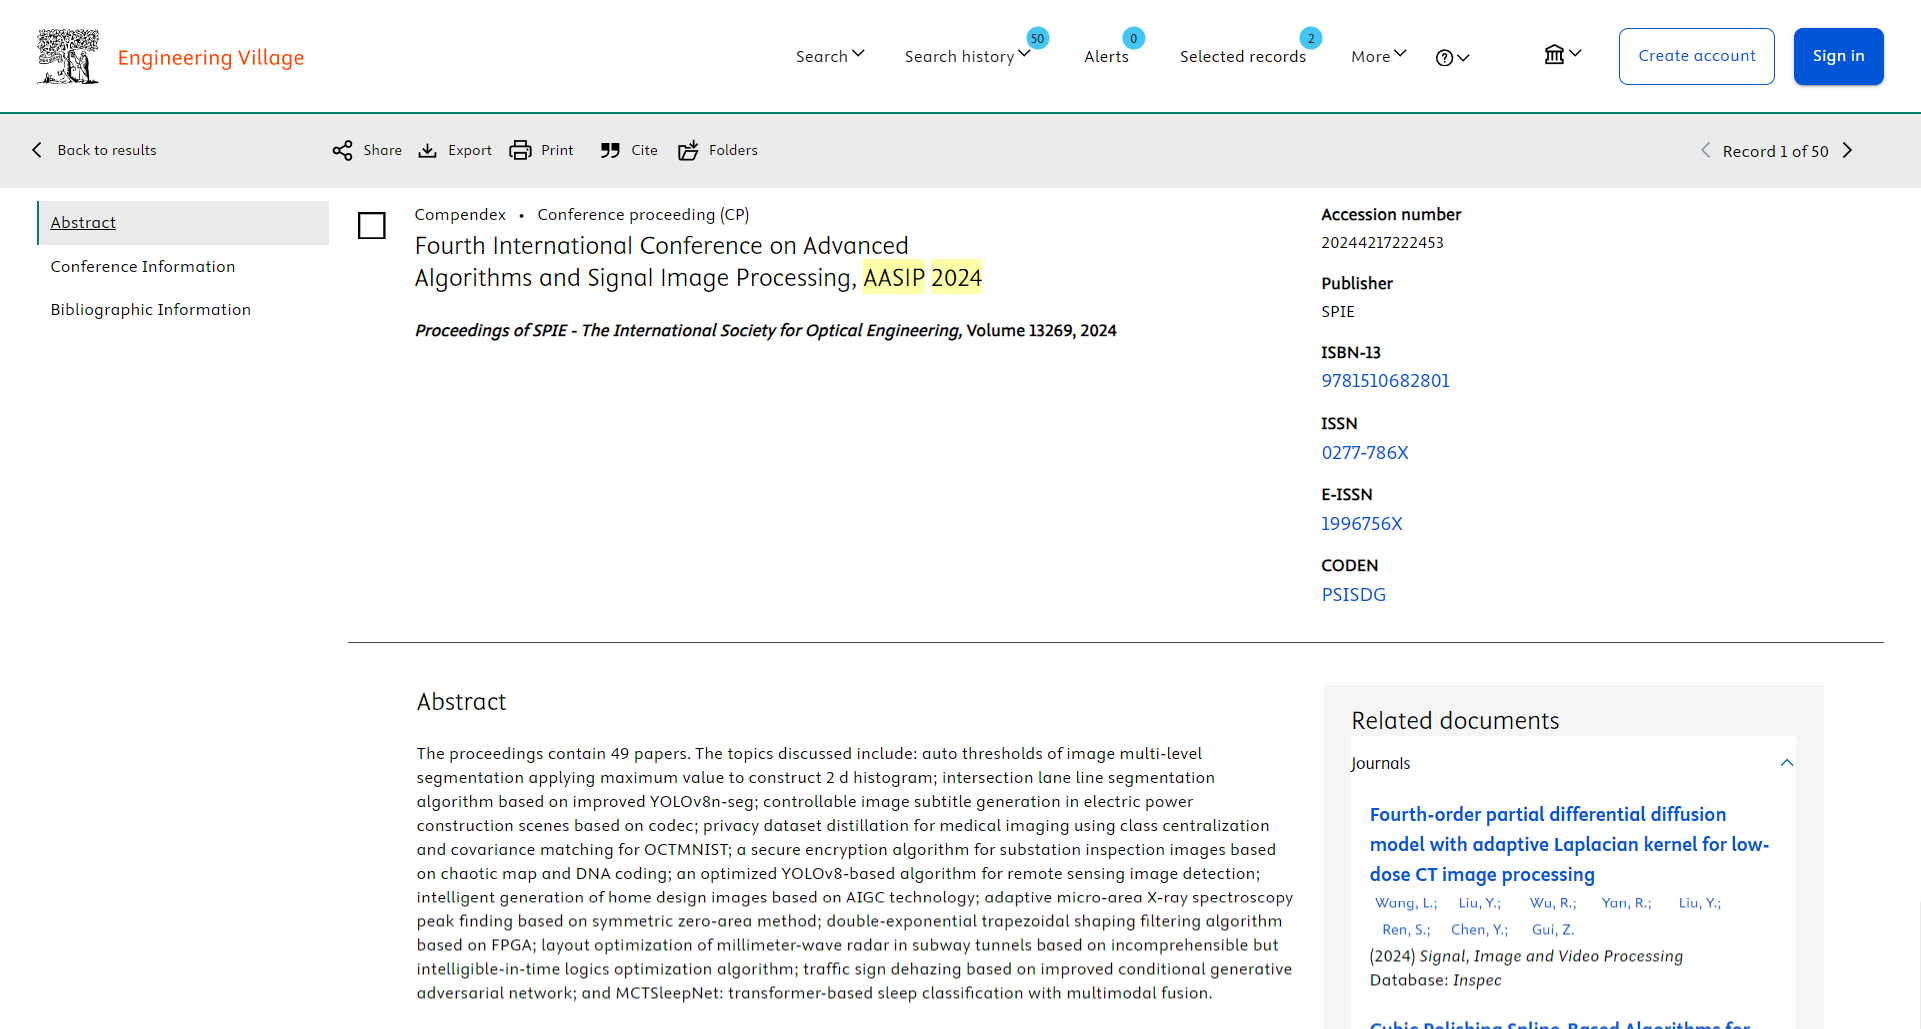Click the Record 1 of 50 text
This screenshot has width=1921, height=1029.
pyautogui.click(x=1775, y=152)
